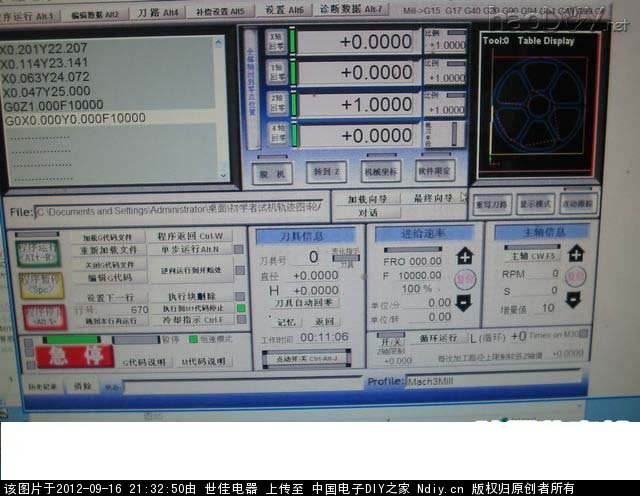Click the yellow feed hold button
Screen dimensions: 640x496
(40, 285)
